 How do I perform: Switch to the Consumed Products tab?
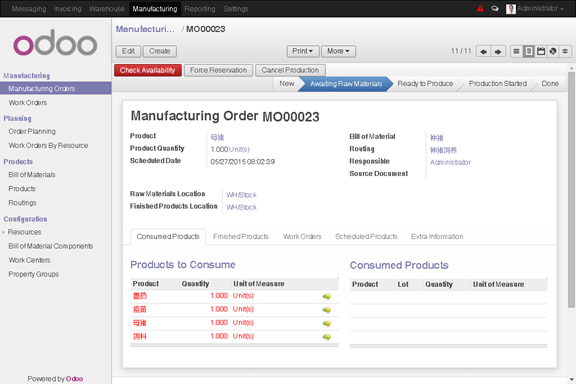tap(168, 237)
